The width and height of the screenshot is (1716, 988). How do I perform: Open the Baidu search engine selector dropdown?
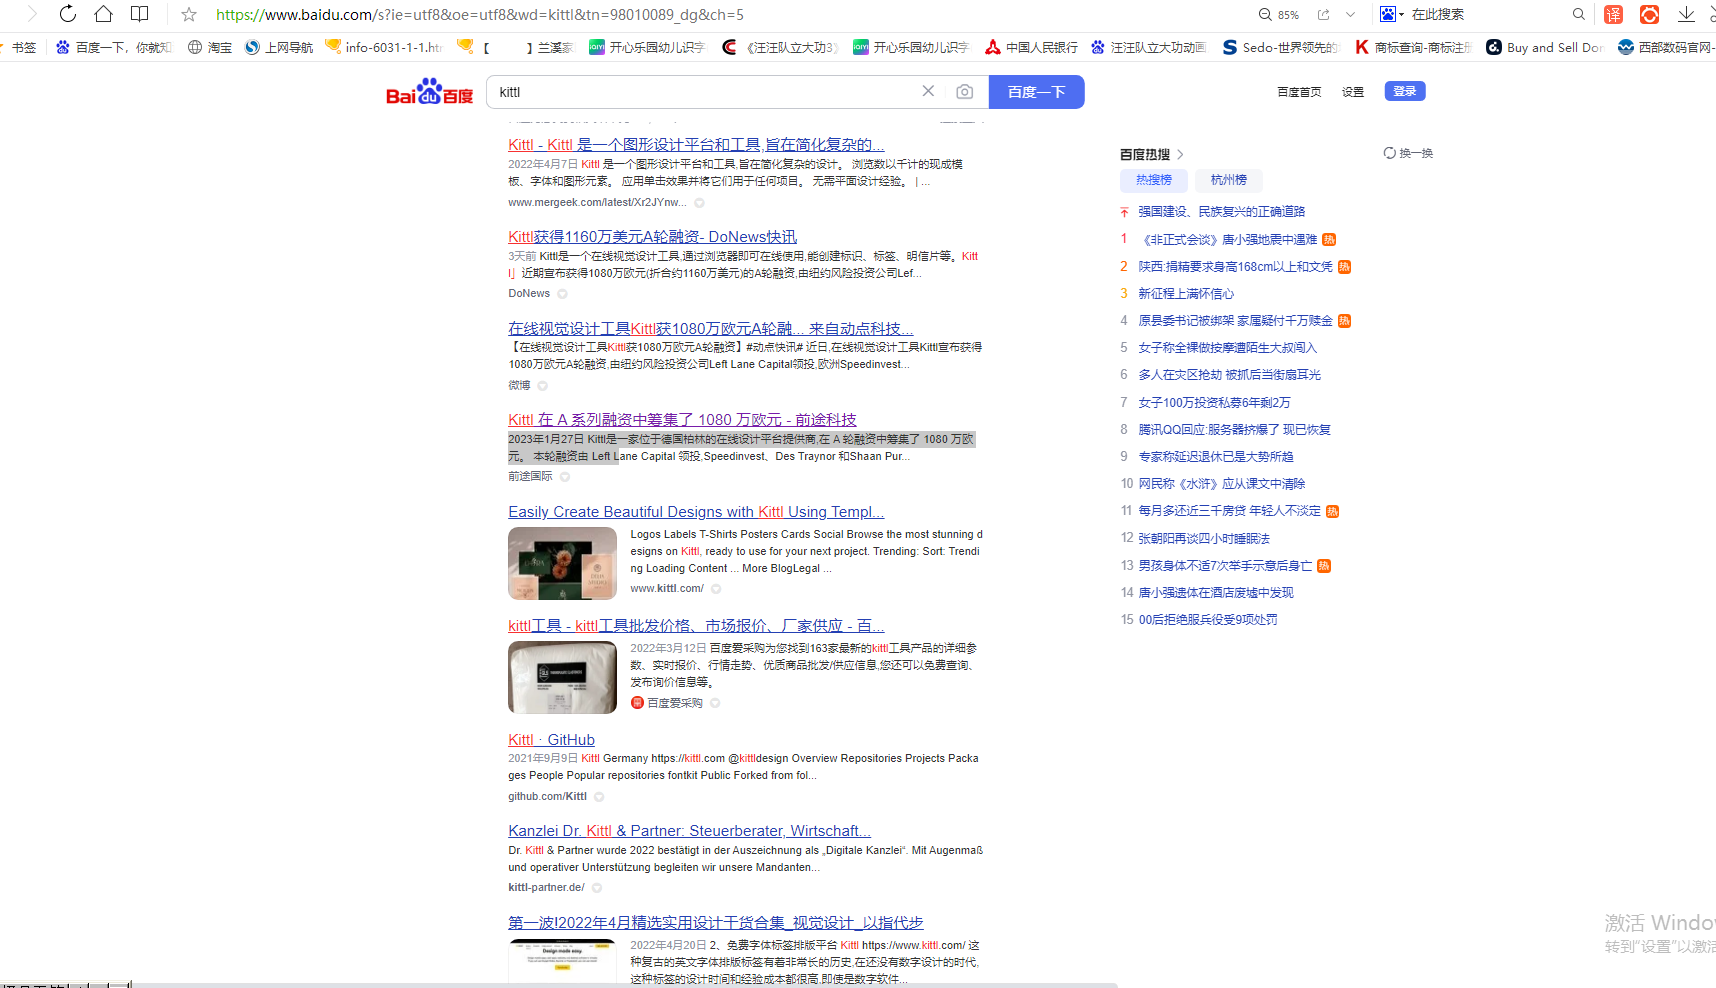[x=1392, y=14]
